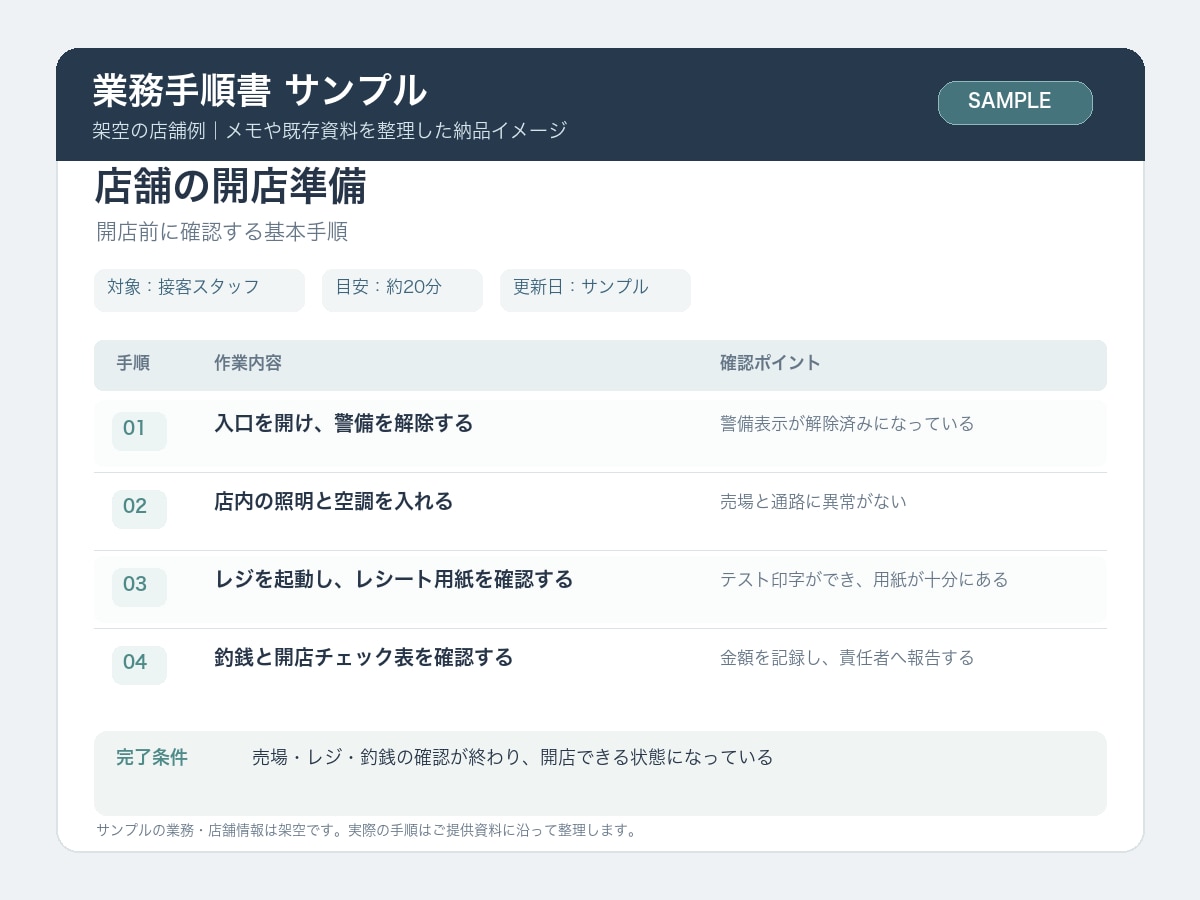Click 警備表示が解除済みになっている
The image size is (1200, 900).
[847, 424]
